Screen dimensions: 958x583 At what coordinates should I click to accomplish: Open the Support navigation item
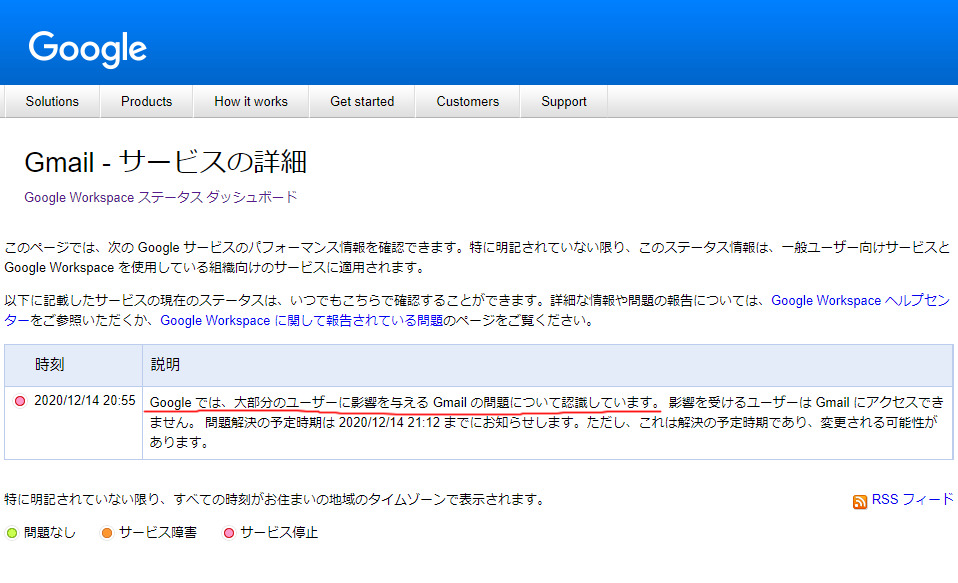(564, 101)
